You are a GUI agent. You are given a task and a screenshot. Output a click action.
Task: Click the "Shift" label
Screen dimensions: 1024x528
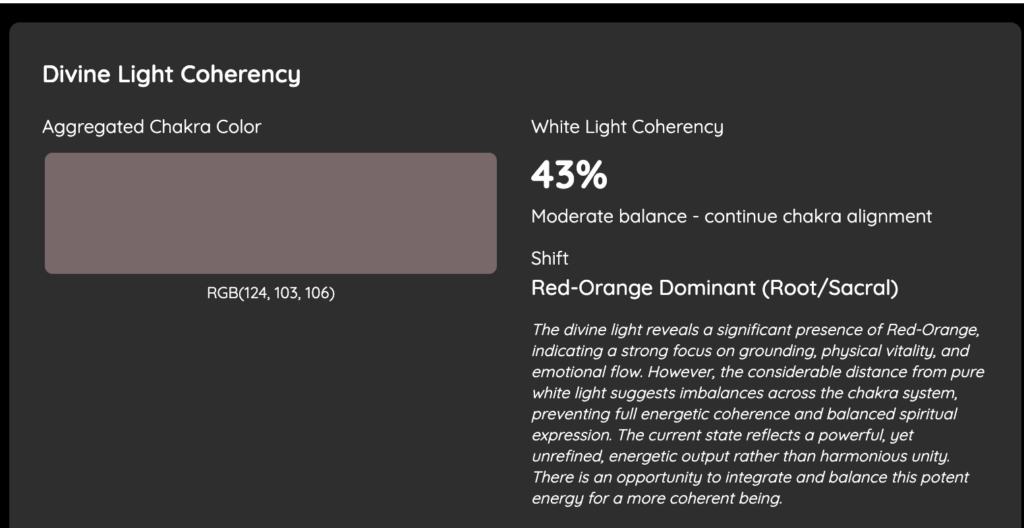[x=550, y=259]
